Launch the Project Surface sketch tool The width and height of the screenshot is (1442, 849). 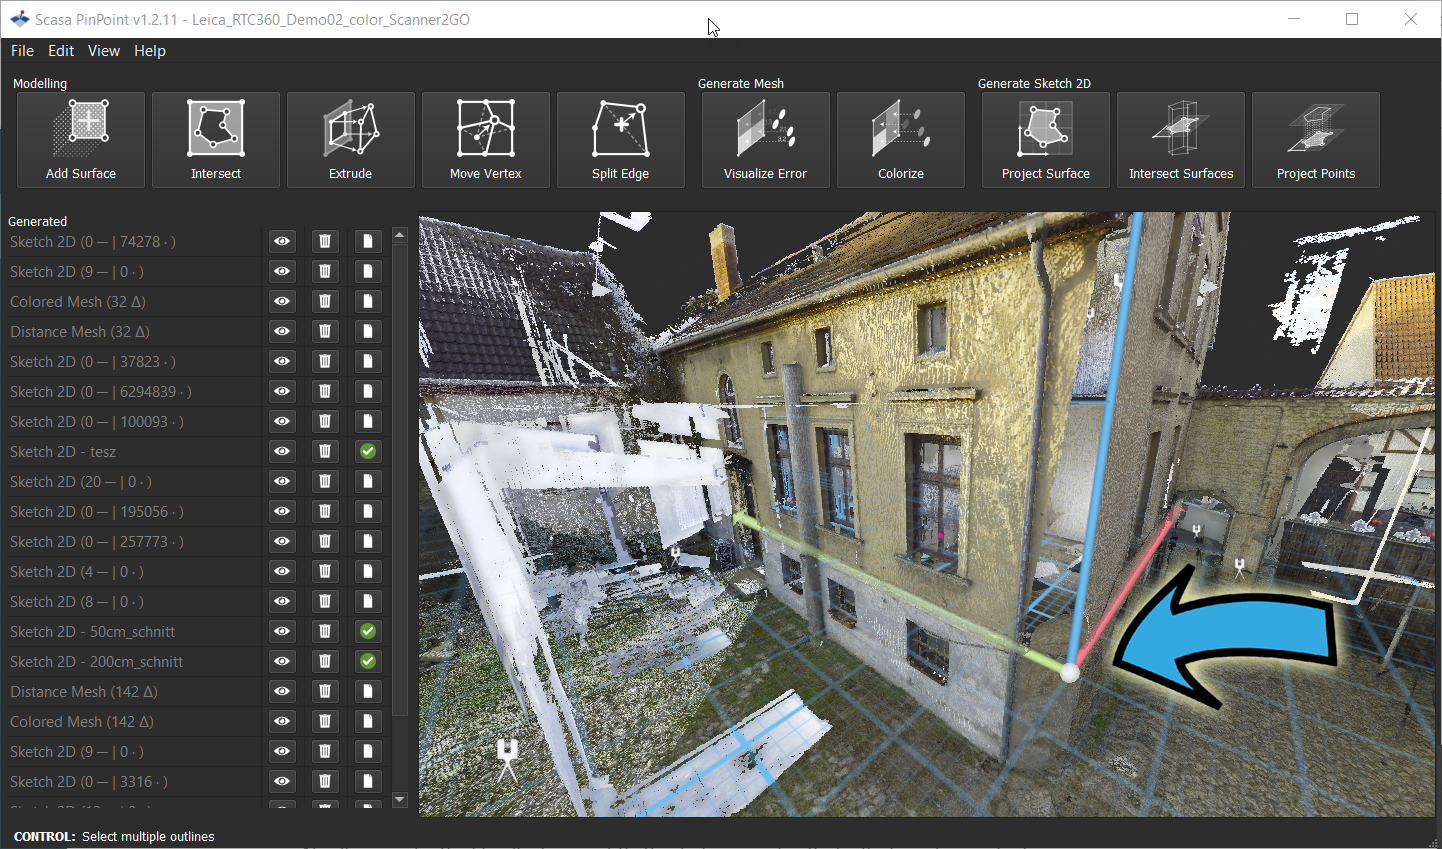[1046, 140]
